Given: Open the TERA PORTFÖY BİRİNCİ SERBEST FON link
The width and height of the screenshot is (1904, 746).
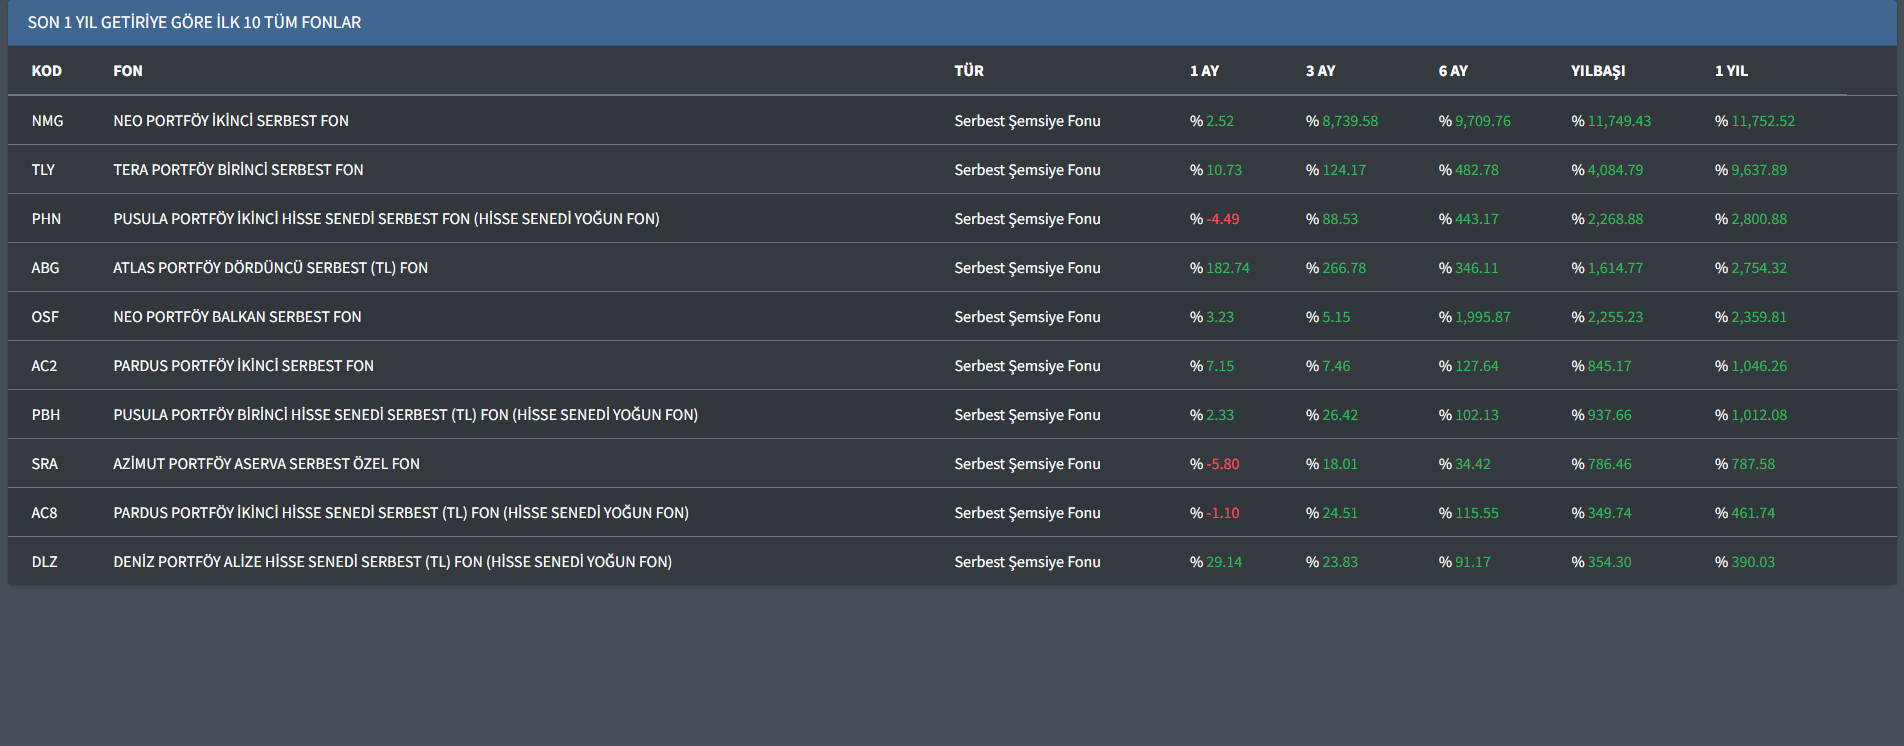Looking at the screenshot, I should (x=238, y=170).
